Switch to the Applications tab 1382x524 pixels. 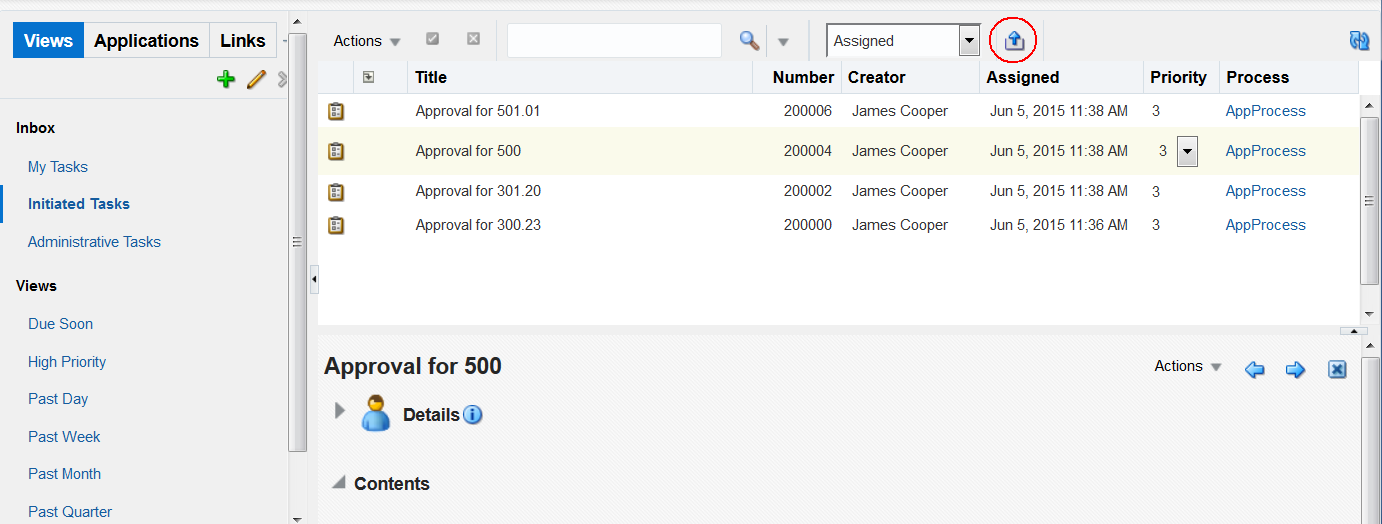[x=146, y=40]
